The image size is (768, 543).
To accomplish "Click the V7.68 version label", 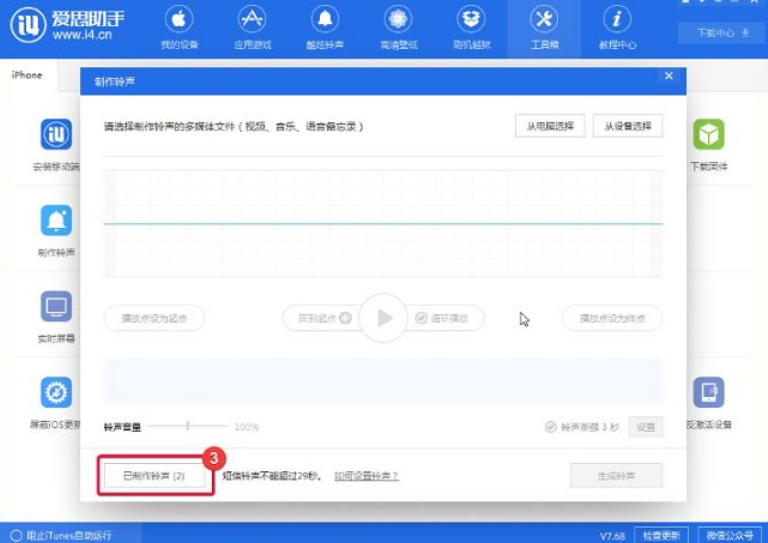I will pos(612,536).
